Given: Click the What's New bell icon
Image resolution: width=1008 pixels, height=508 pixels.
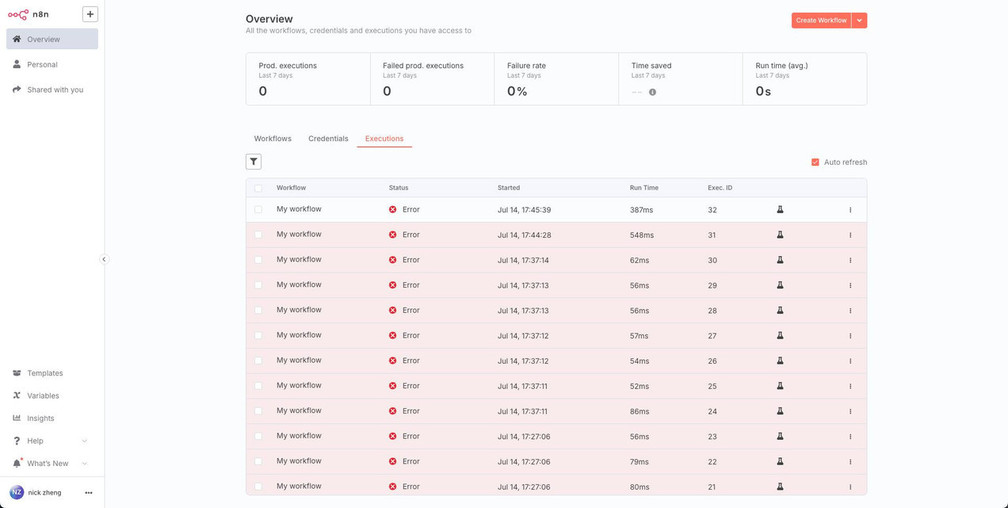Looking at the screenshot, I should pos(17,463).
